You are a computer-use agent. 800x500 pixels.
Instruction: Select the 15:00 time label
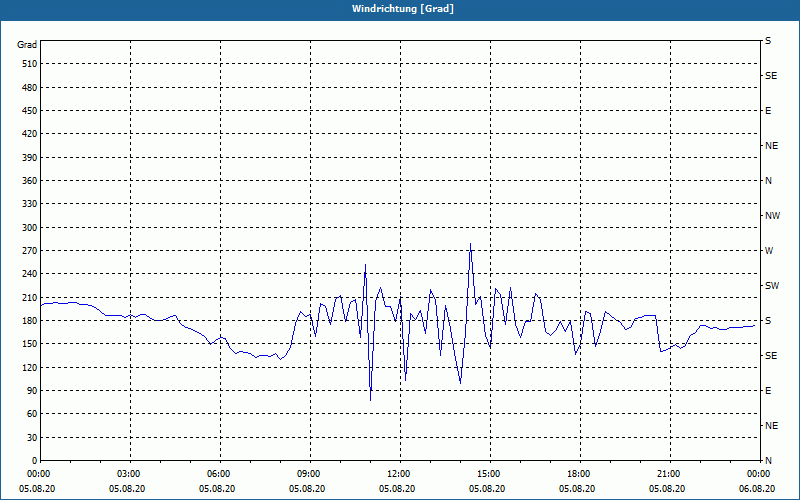[x=487, y=473]
